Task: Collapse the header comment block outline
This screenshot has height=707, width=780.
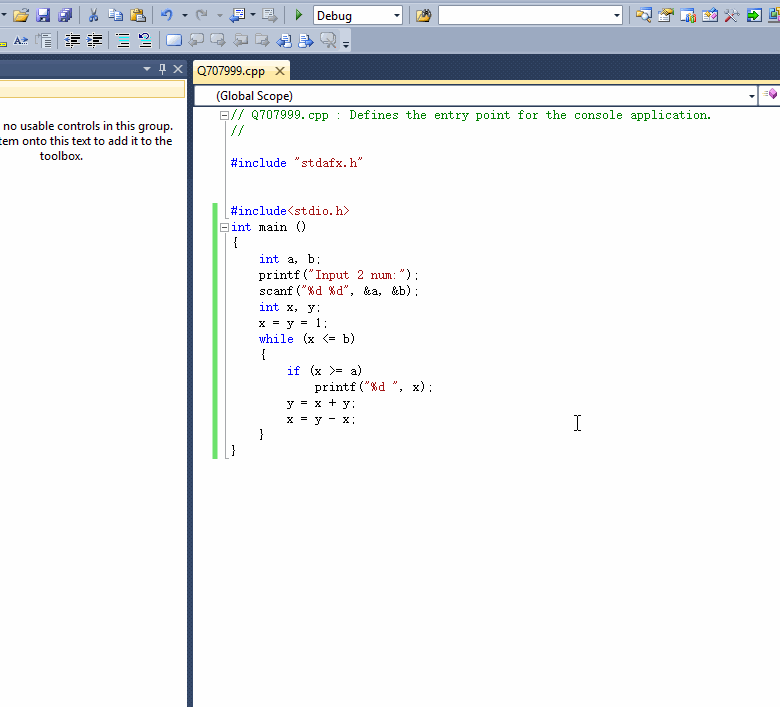Action: tap(224, 115)
